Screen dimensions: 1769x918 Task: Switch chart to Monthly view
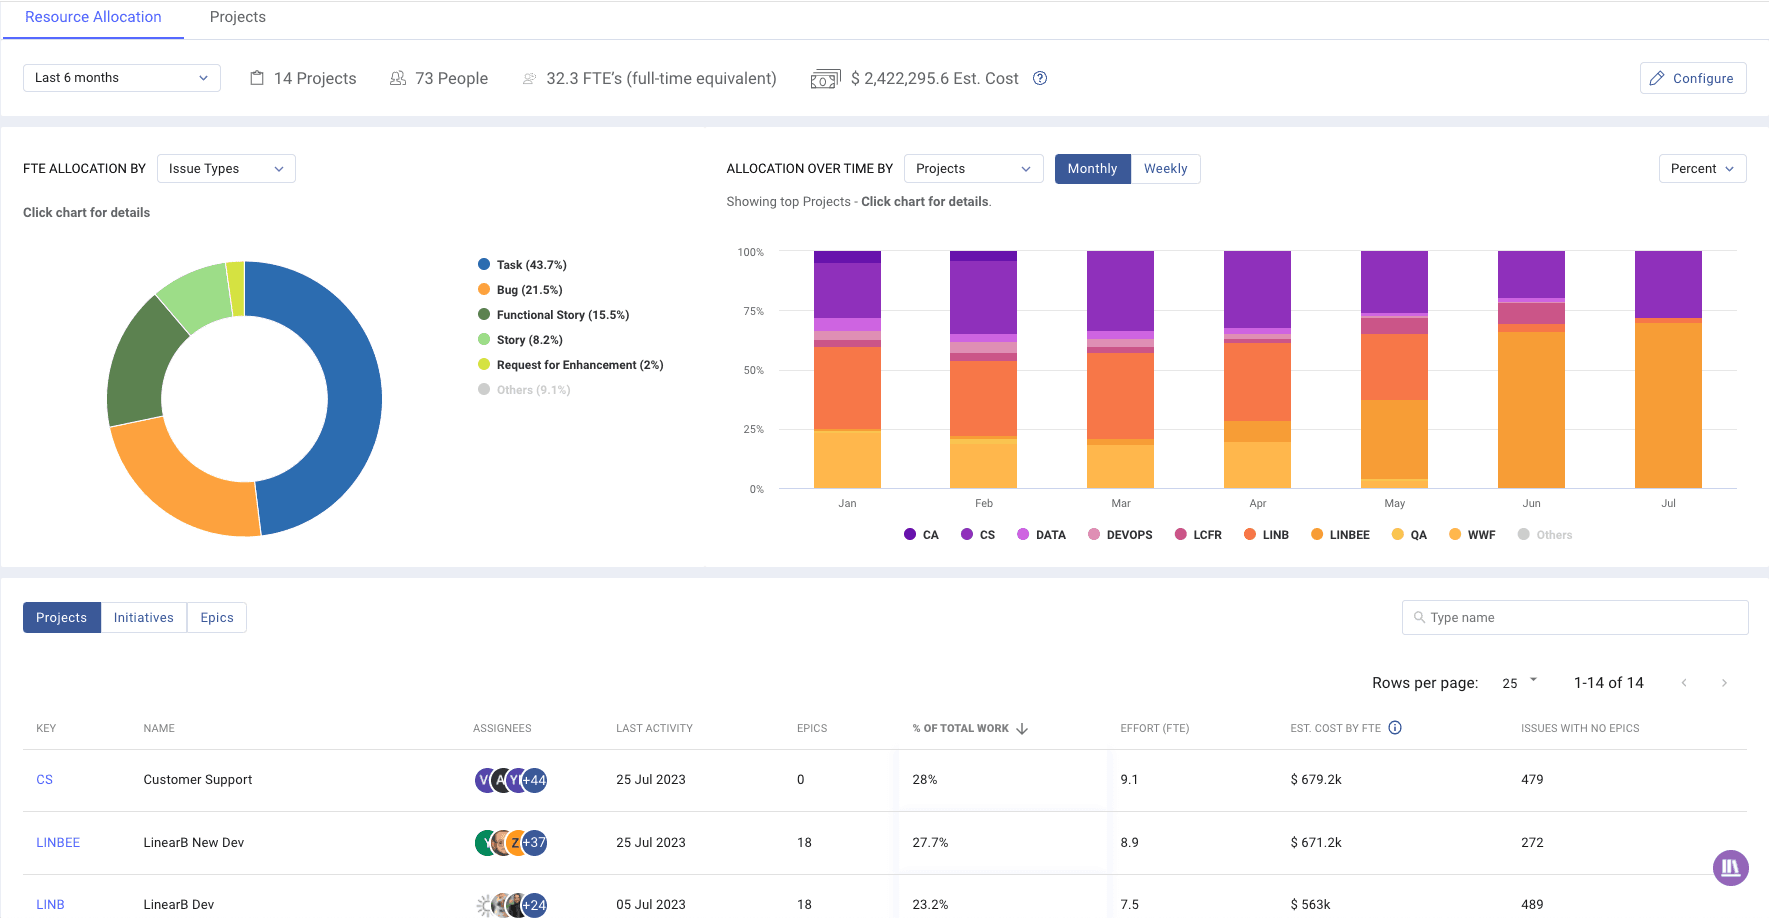point(1092,169)
